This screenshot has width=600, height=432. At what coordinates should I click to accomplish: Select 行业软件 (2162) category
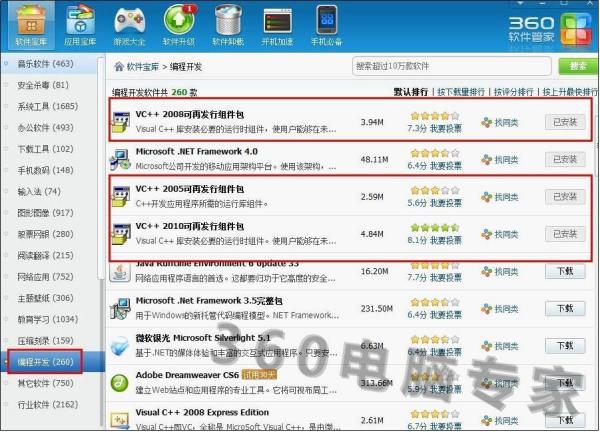click(47, 404)
